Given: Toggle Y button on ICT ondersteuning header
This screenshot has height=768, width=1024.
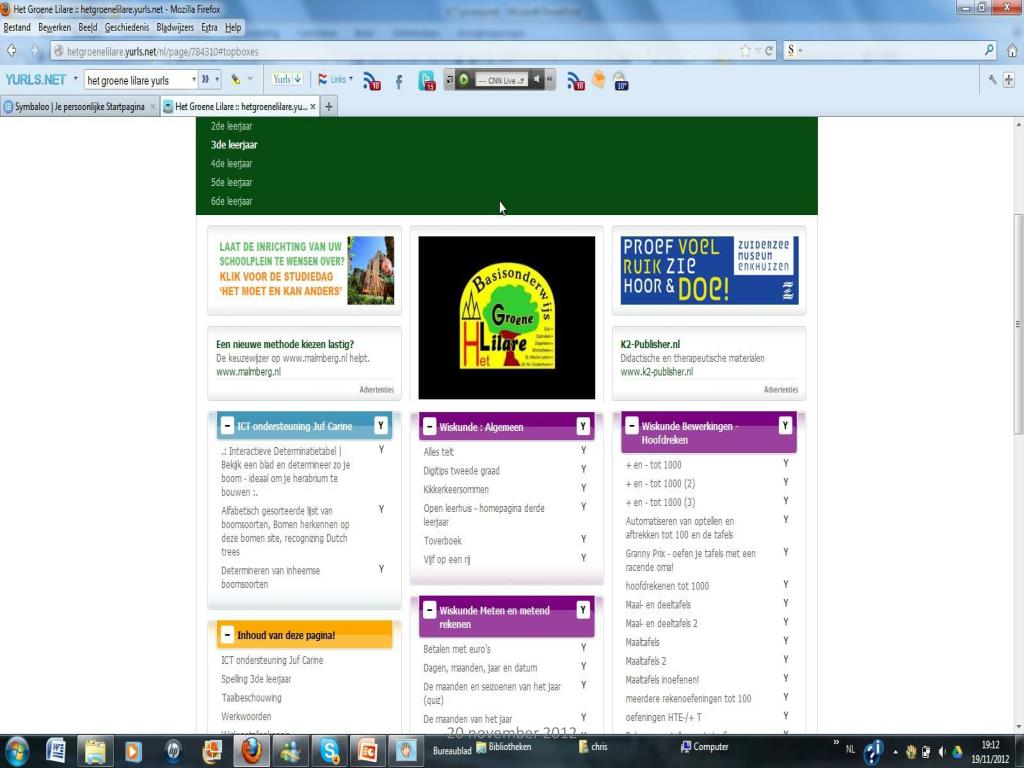Looking at the screenshot, I should (381, 426).
